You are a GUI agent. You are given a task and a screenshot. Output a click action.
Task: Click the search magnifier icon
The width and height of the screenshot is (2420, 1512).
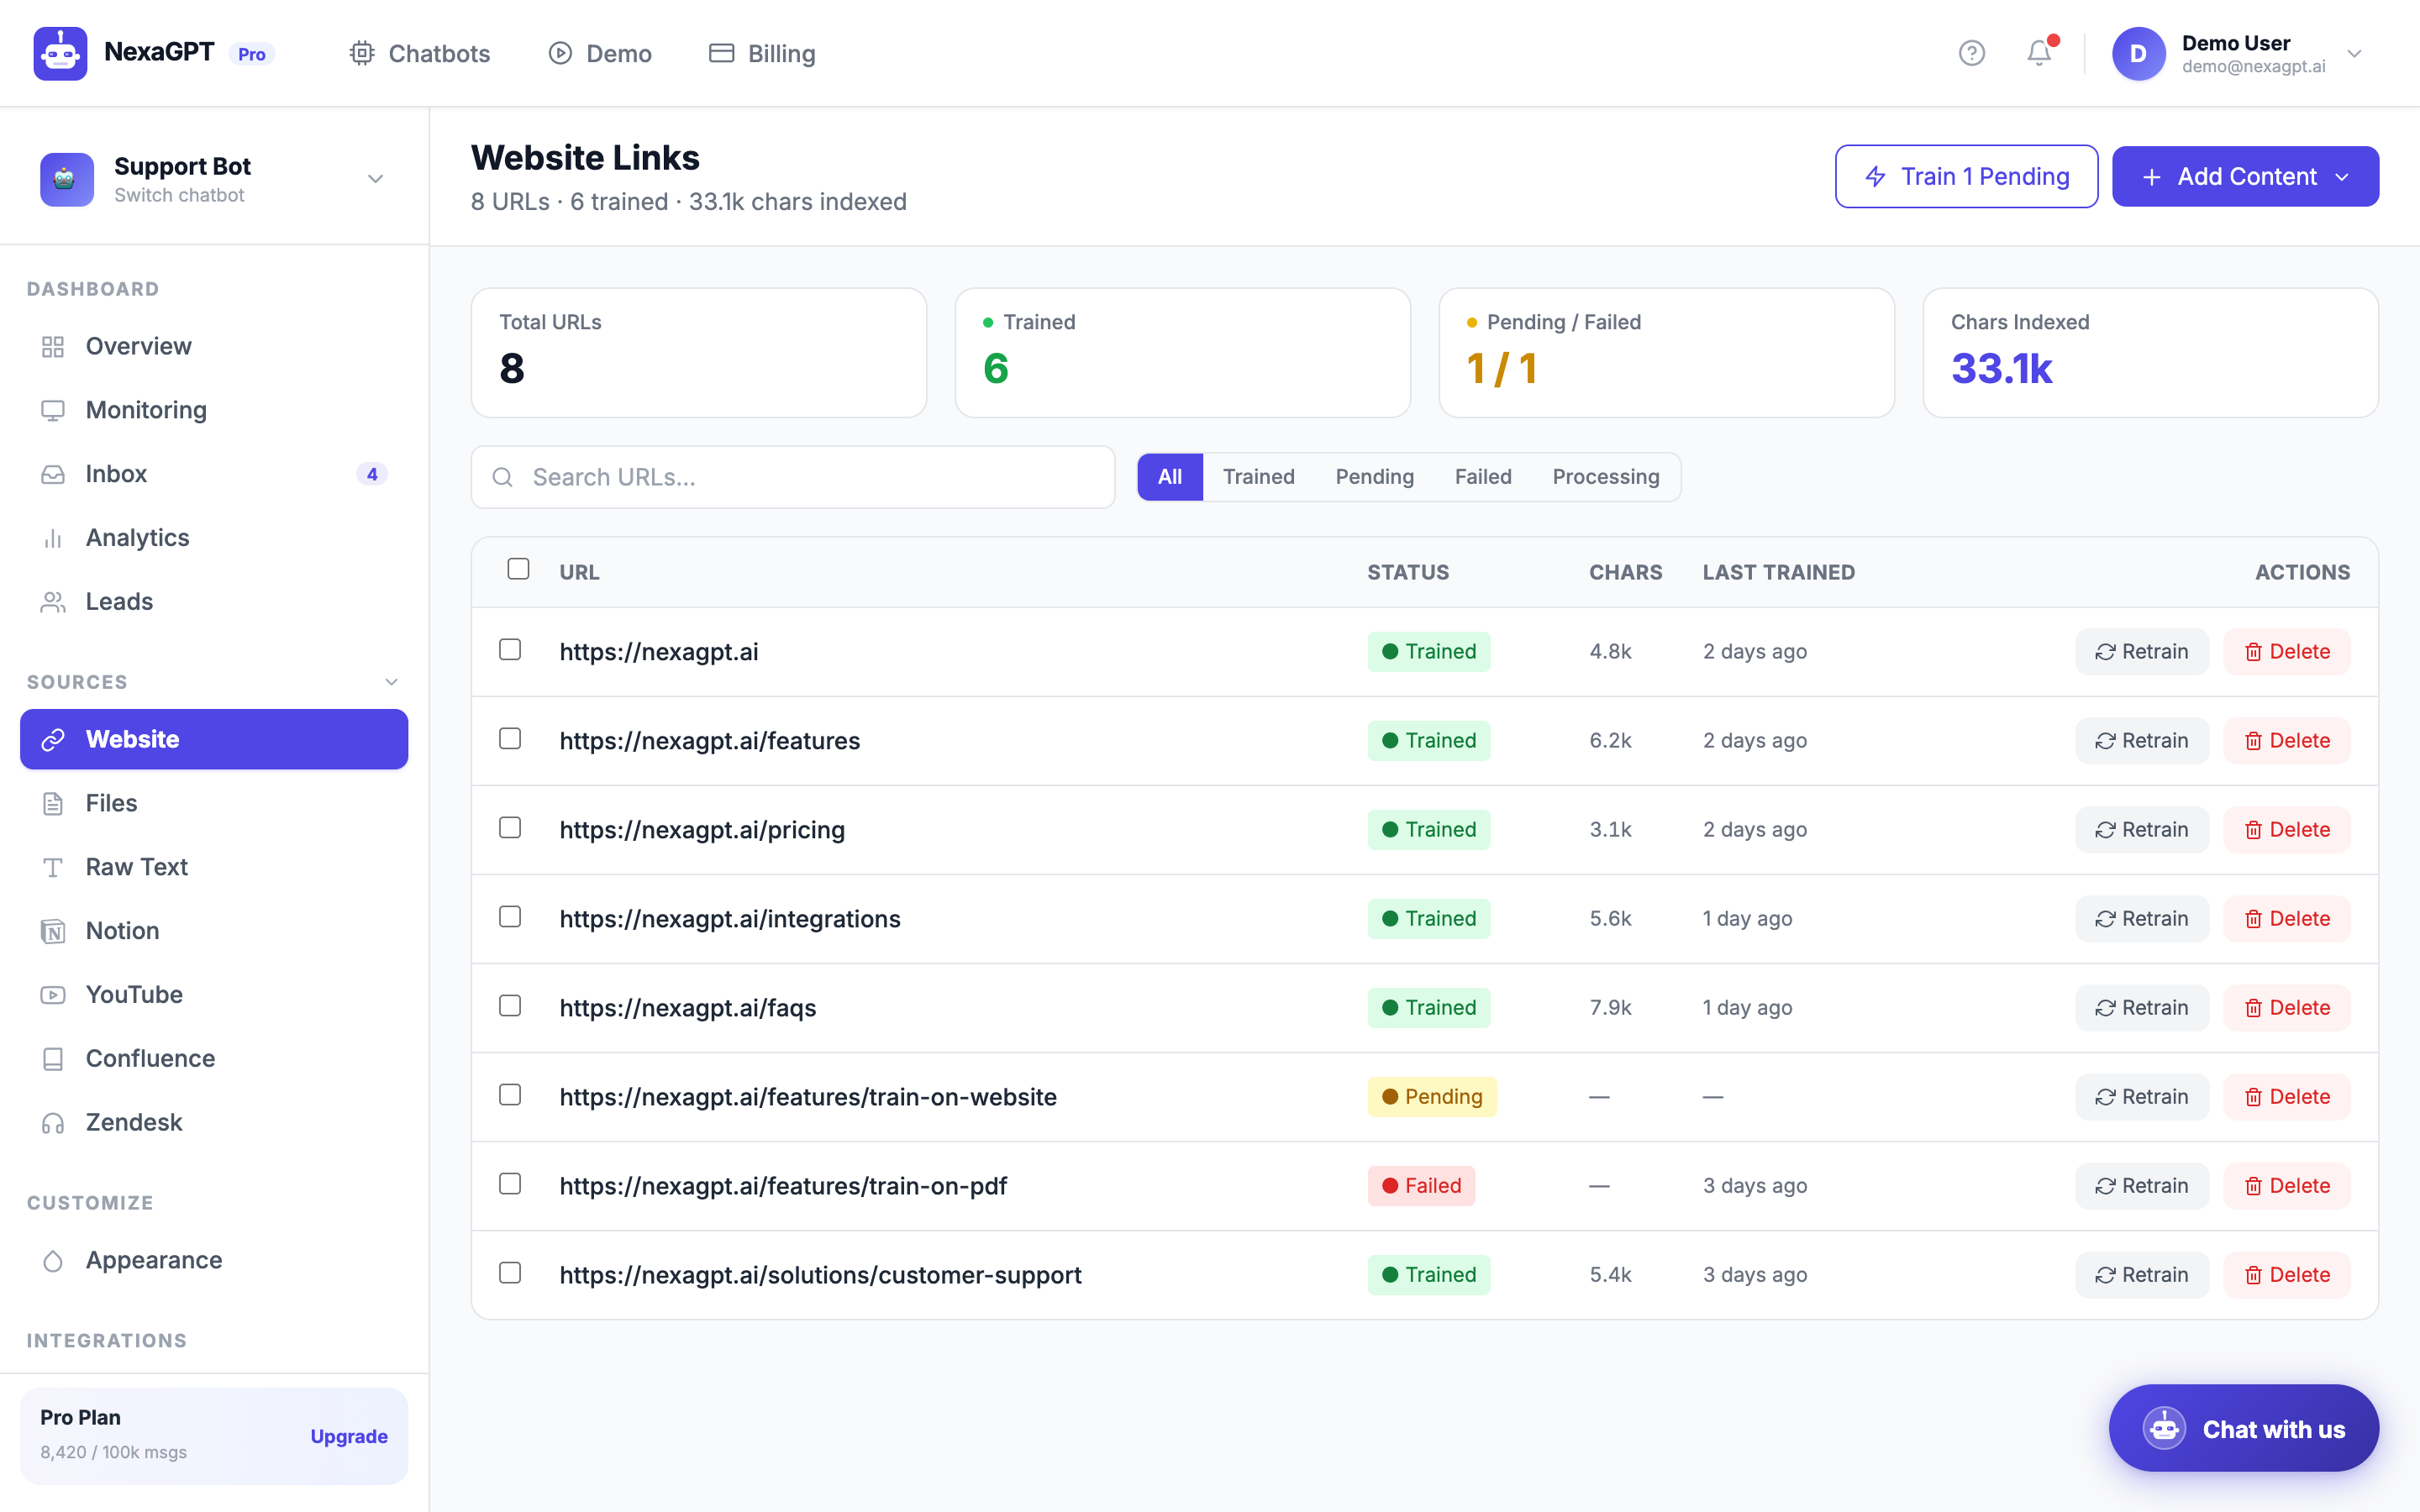503,477
